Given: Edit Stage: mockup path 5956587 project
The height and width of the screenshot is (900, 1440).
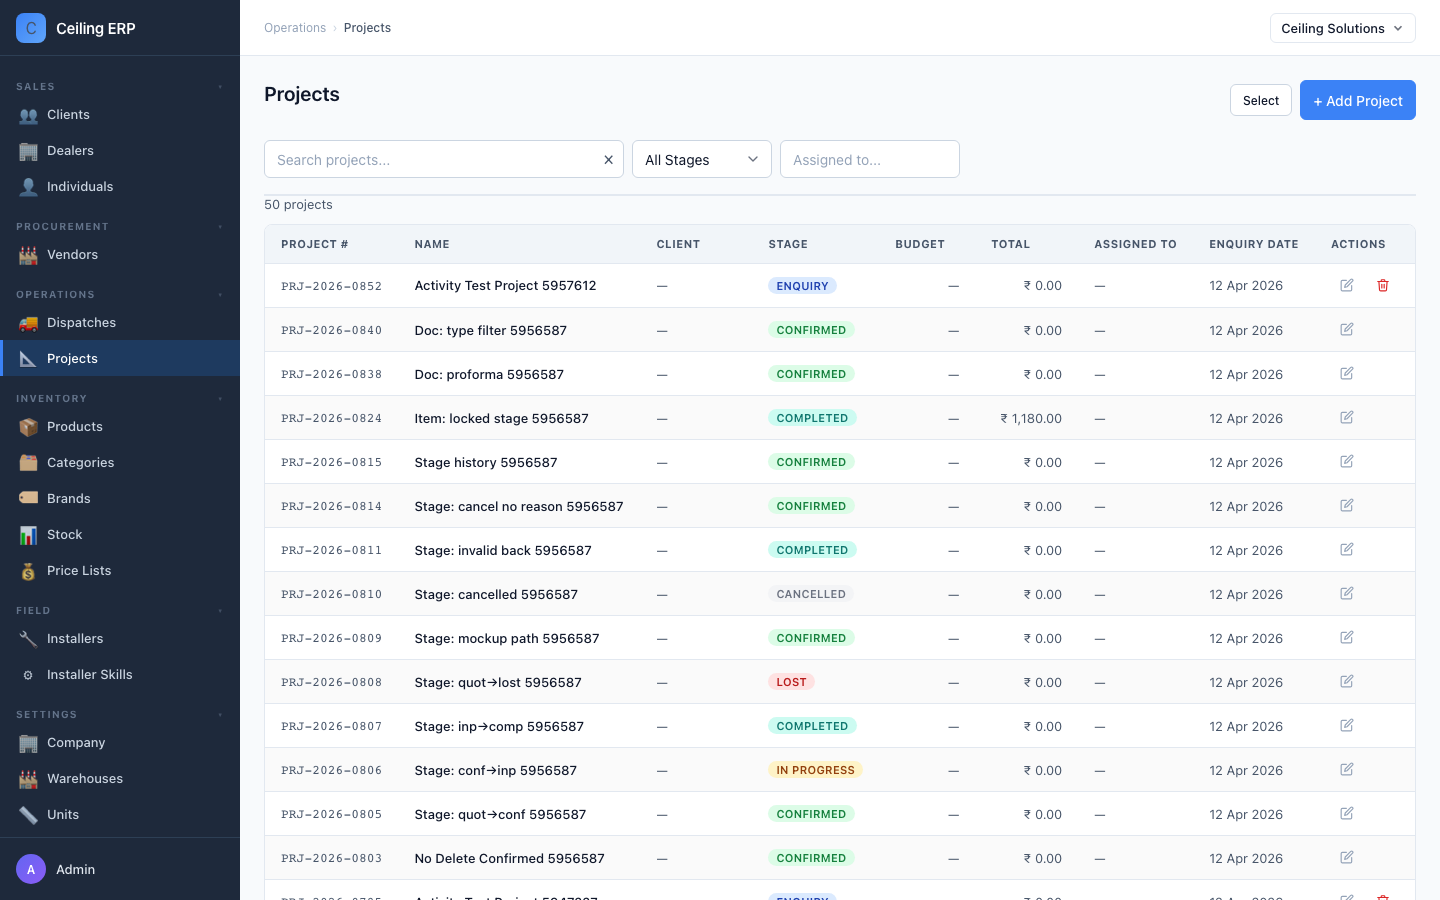Looking at the screenshot, I should [x=1347, y=637].
